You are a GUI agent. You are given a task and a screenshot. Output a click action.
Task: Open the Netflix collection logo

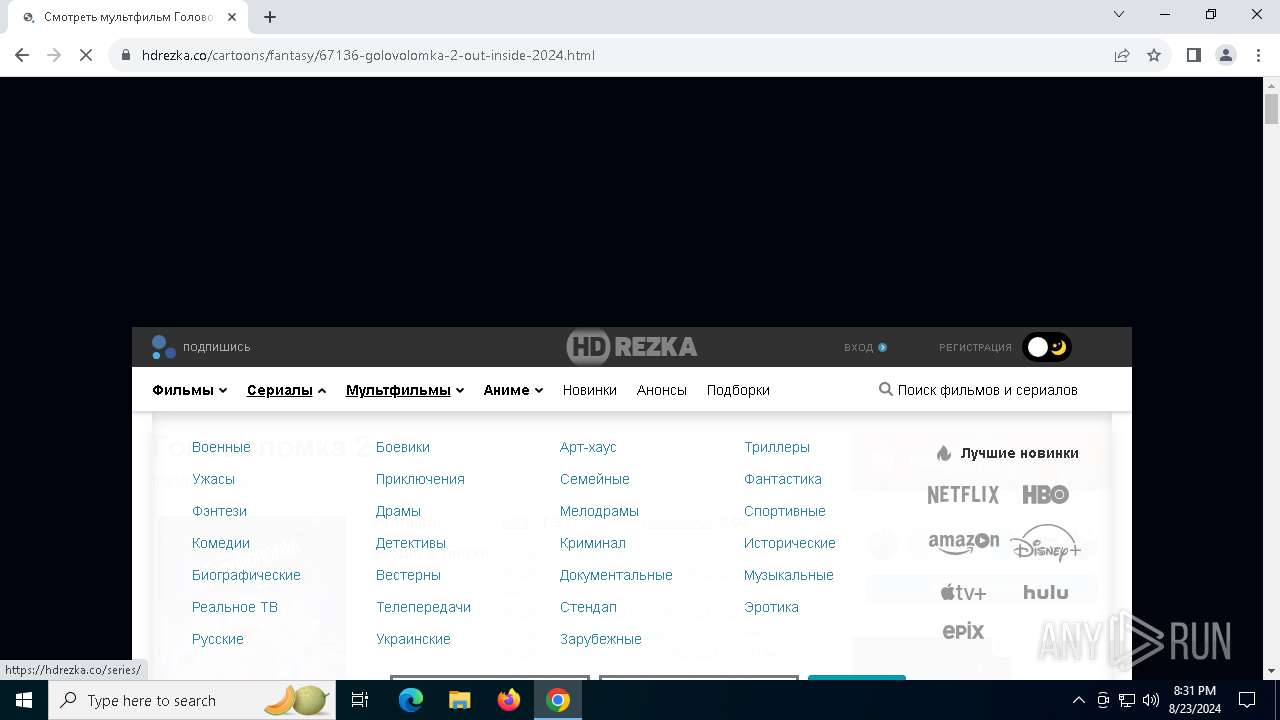click(x=963, y=495)
